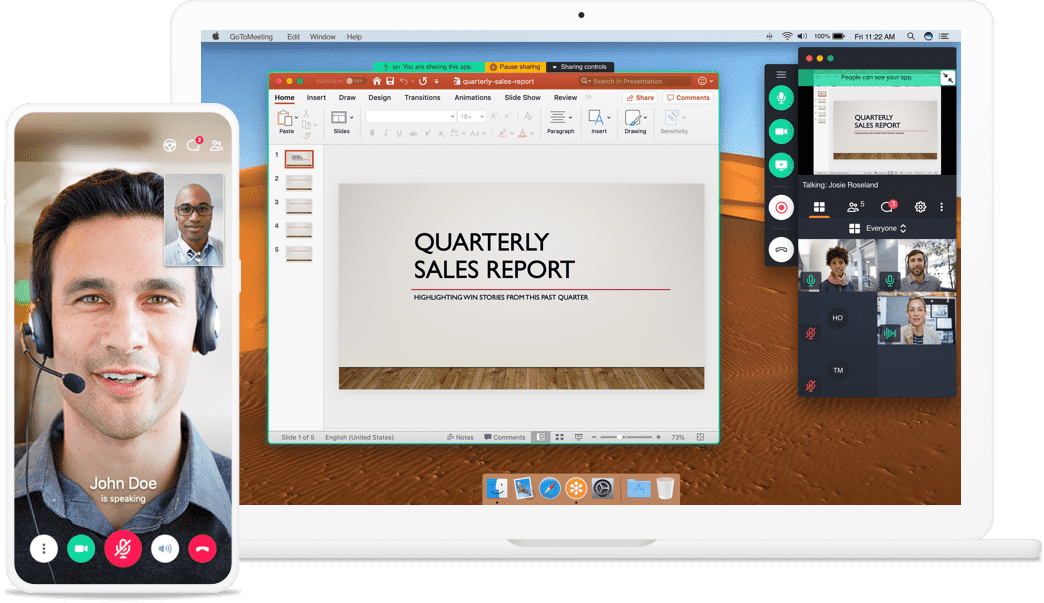Toggle the webcam in the desktop control bar

click(x=781, y=131)
